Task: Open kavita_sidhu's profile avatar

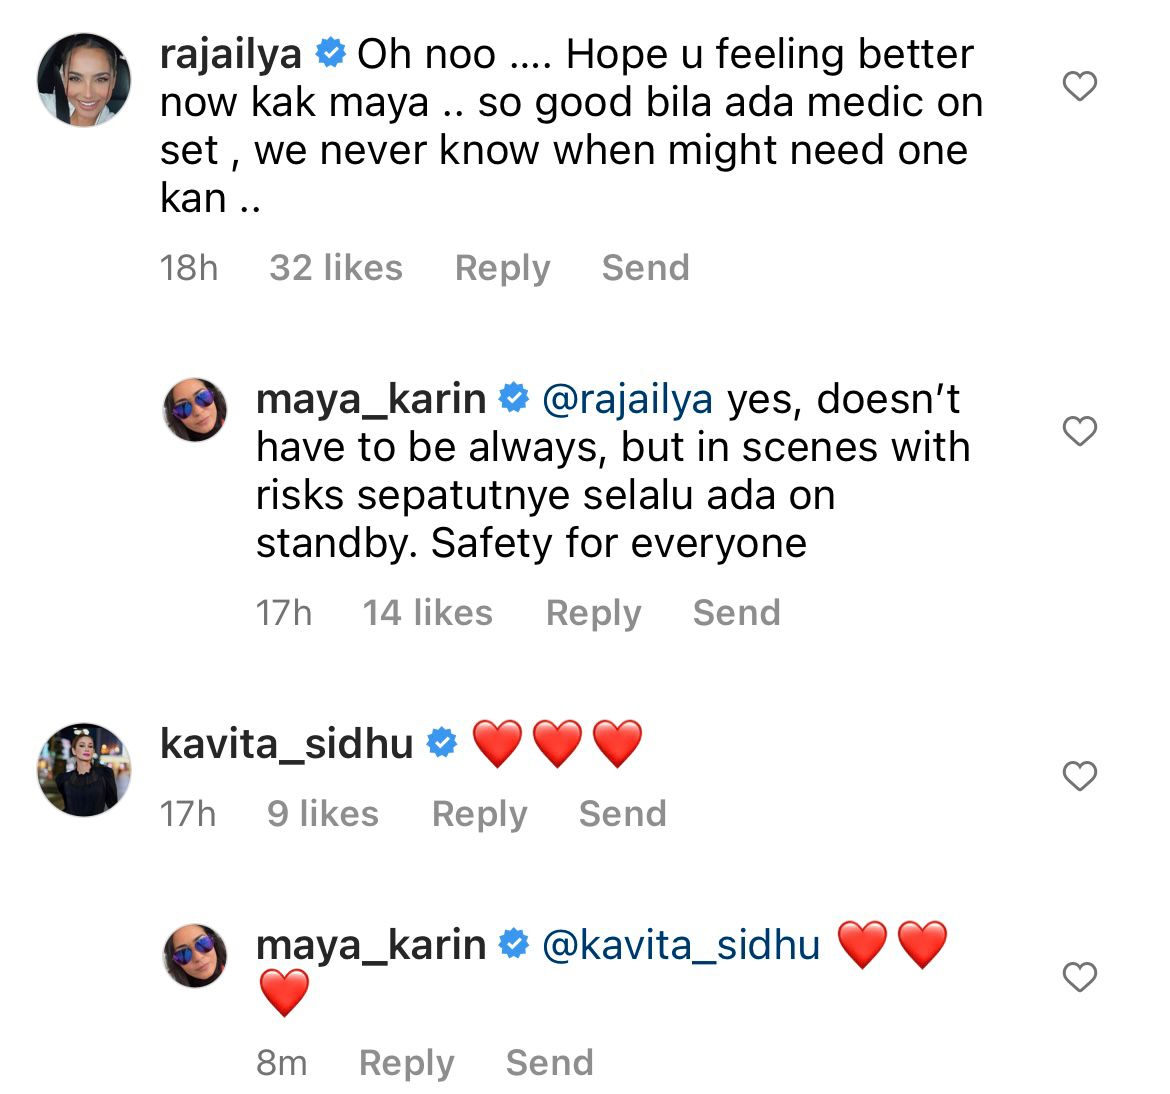Action: (x=84, y=769)
